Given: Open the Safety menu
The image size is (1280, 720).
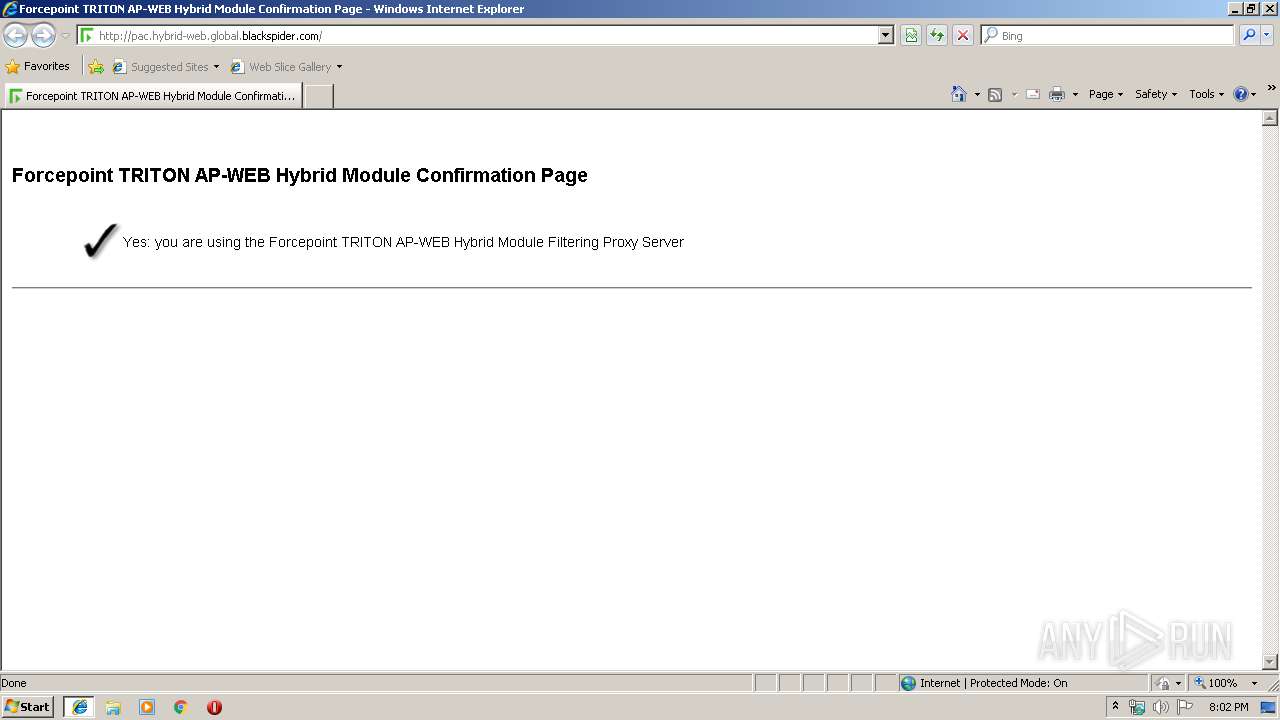Looking at the screenshot, I should [x=1156, y=94].
